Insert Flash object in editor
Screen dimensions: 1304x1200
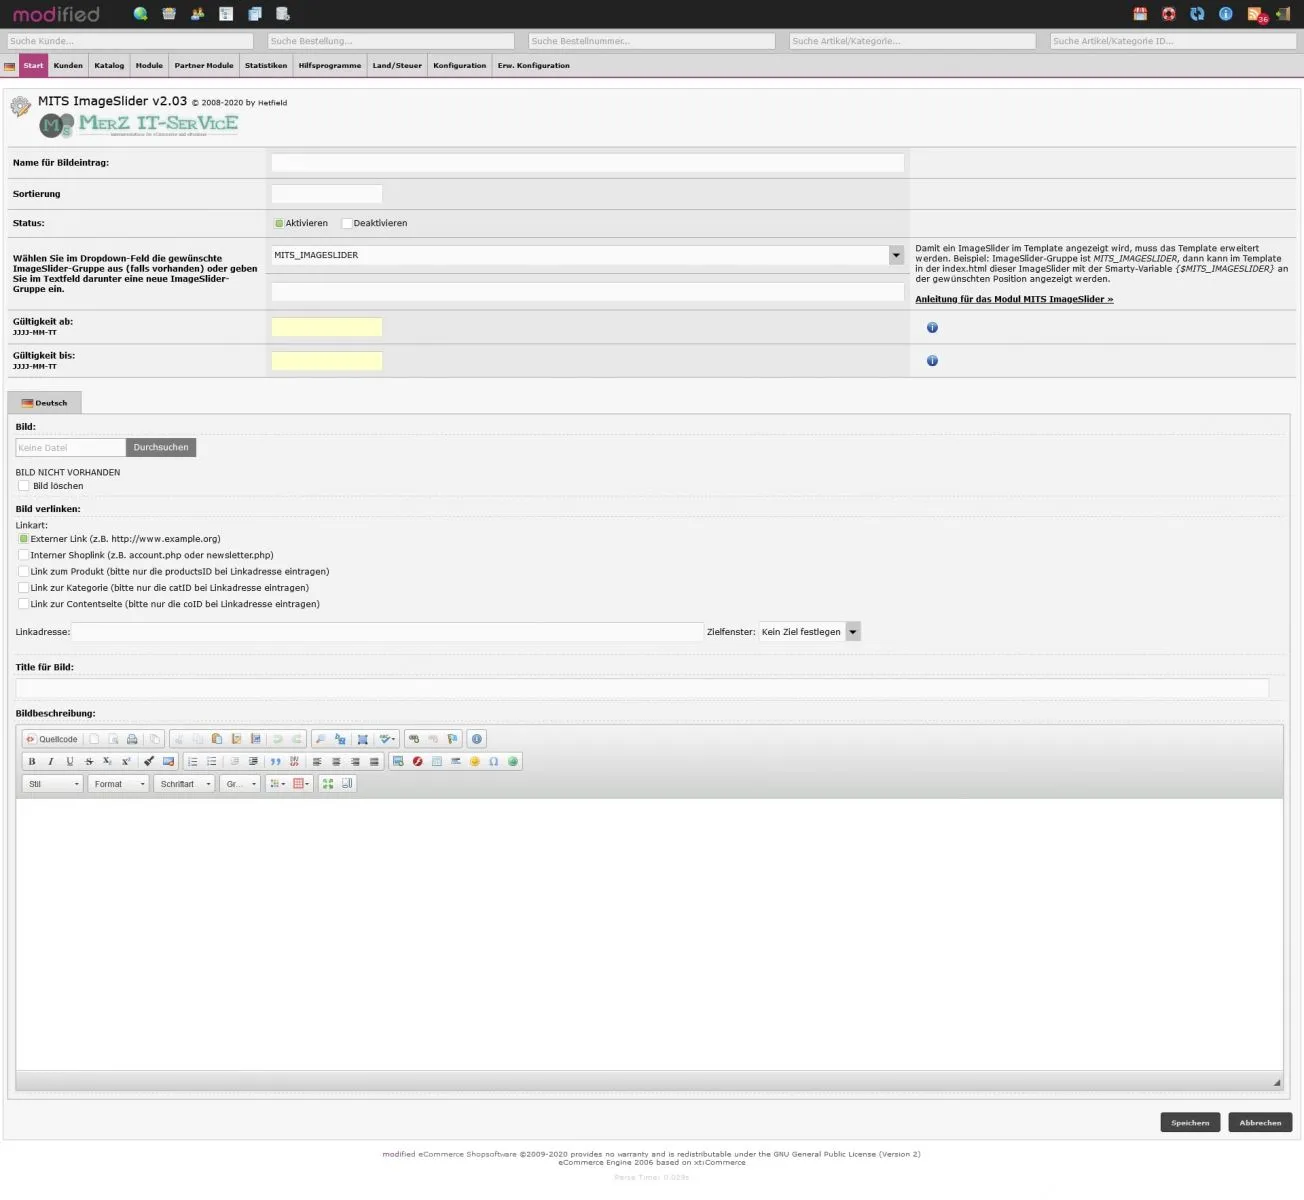tap(417, 761)
